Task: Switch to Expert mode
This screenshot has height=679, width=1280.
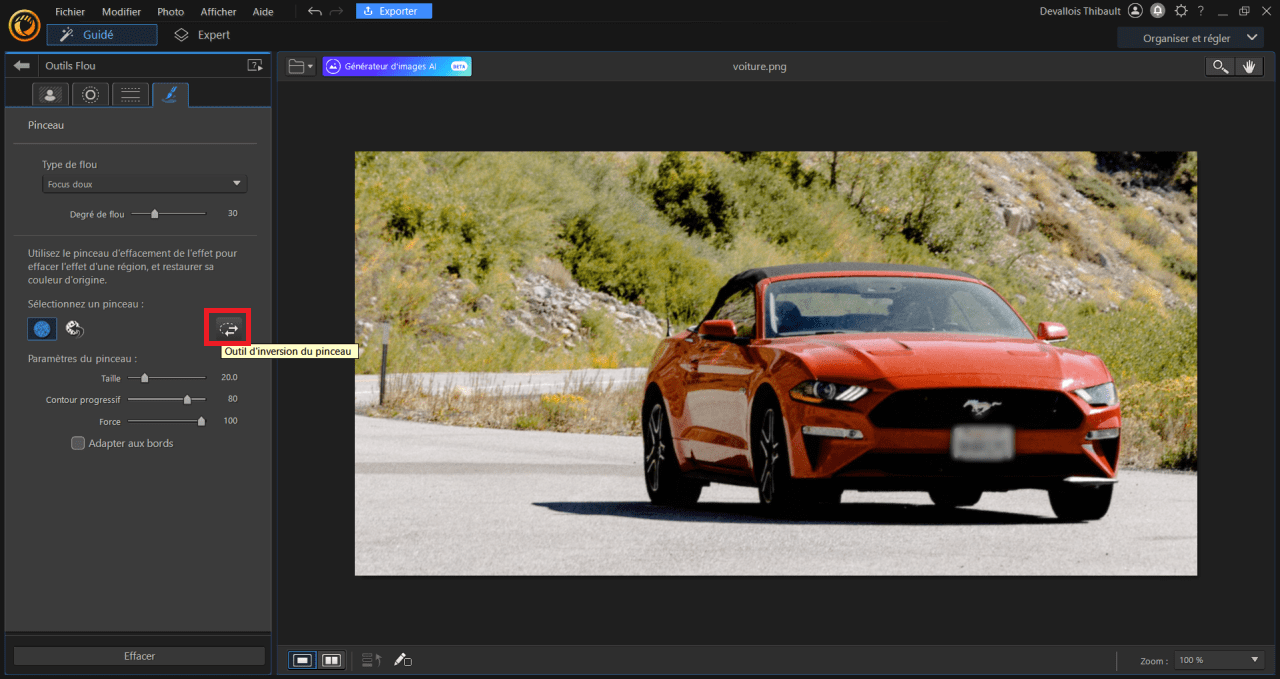Action: click(x=202, y=35)
